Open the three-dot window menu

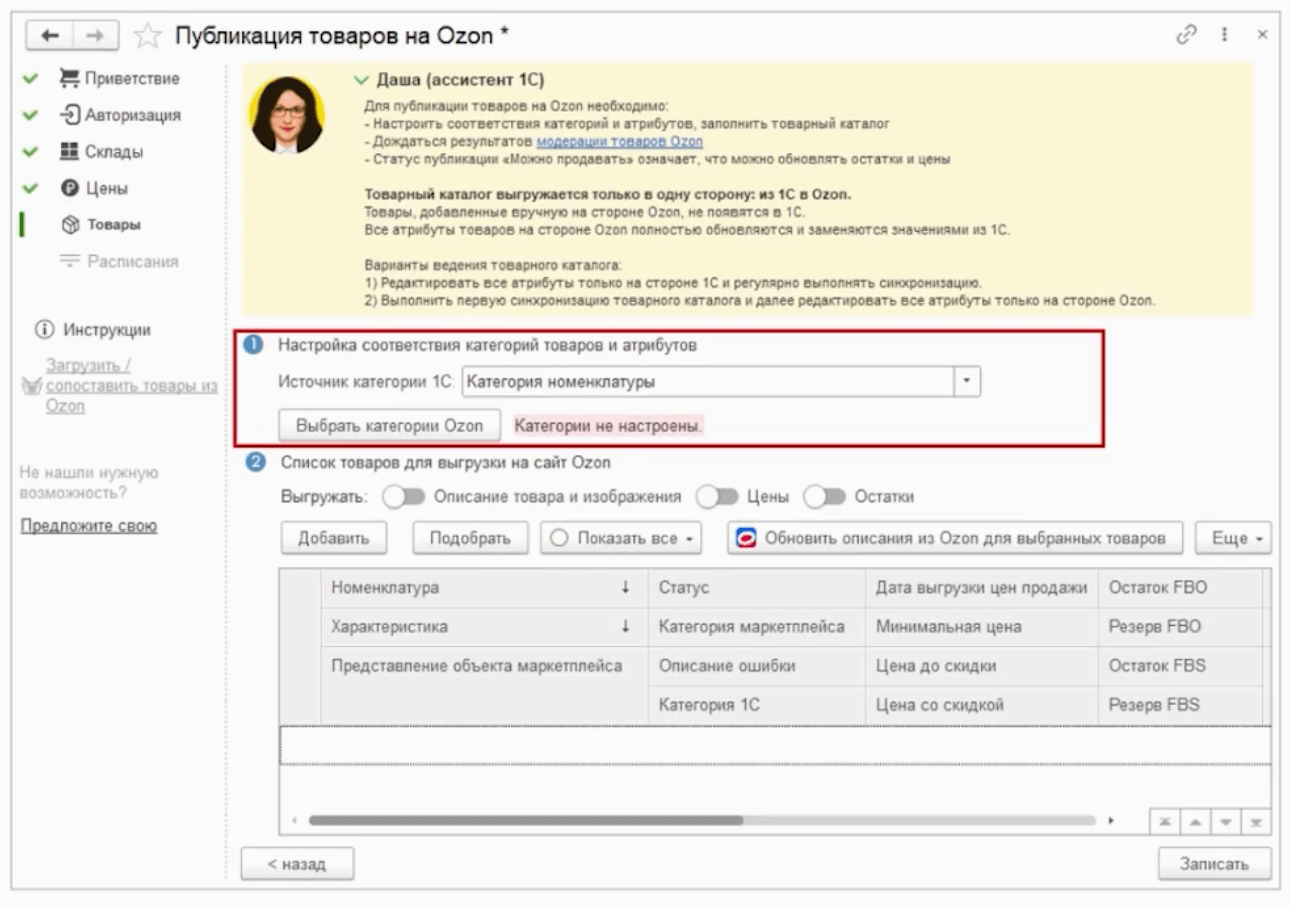[x=1225, y=33]
